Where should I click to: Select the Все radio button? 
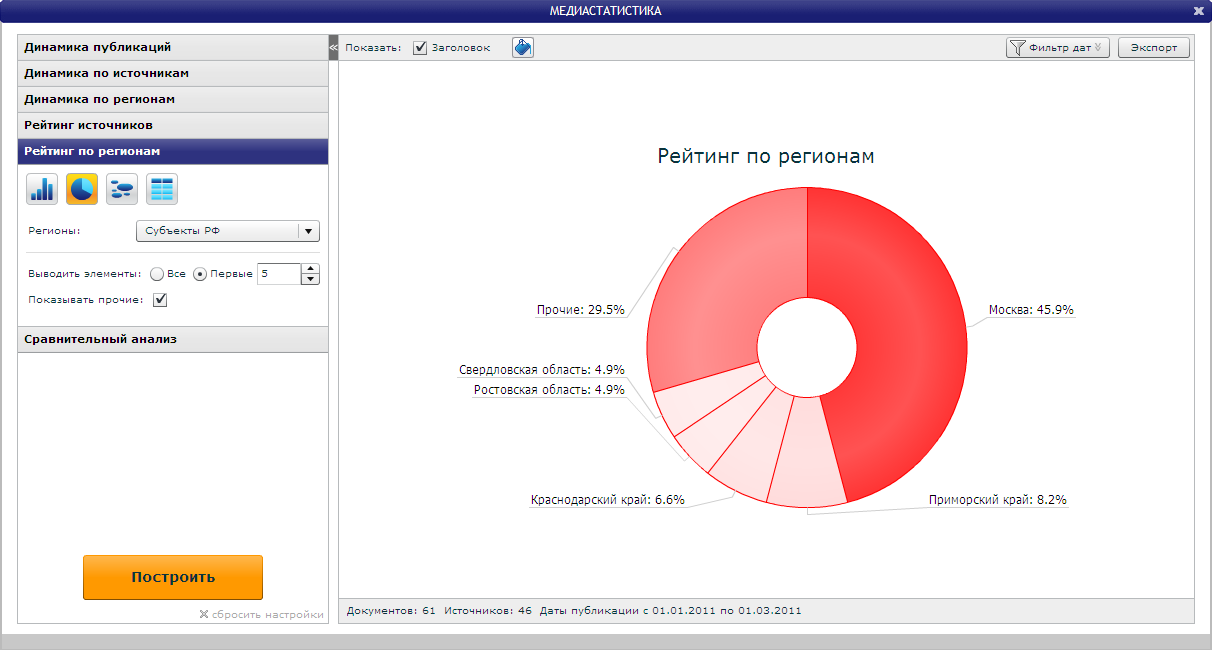pos(157,274)
